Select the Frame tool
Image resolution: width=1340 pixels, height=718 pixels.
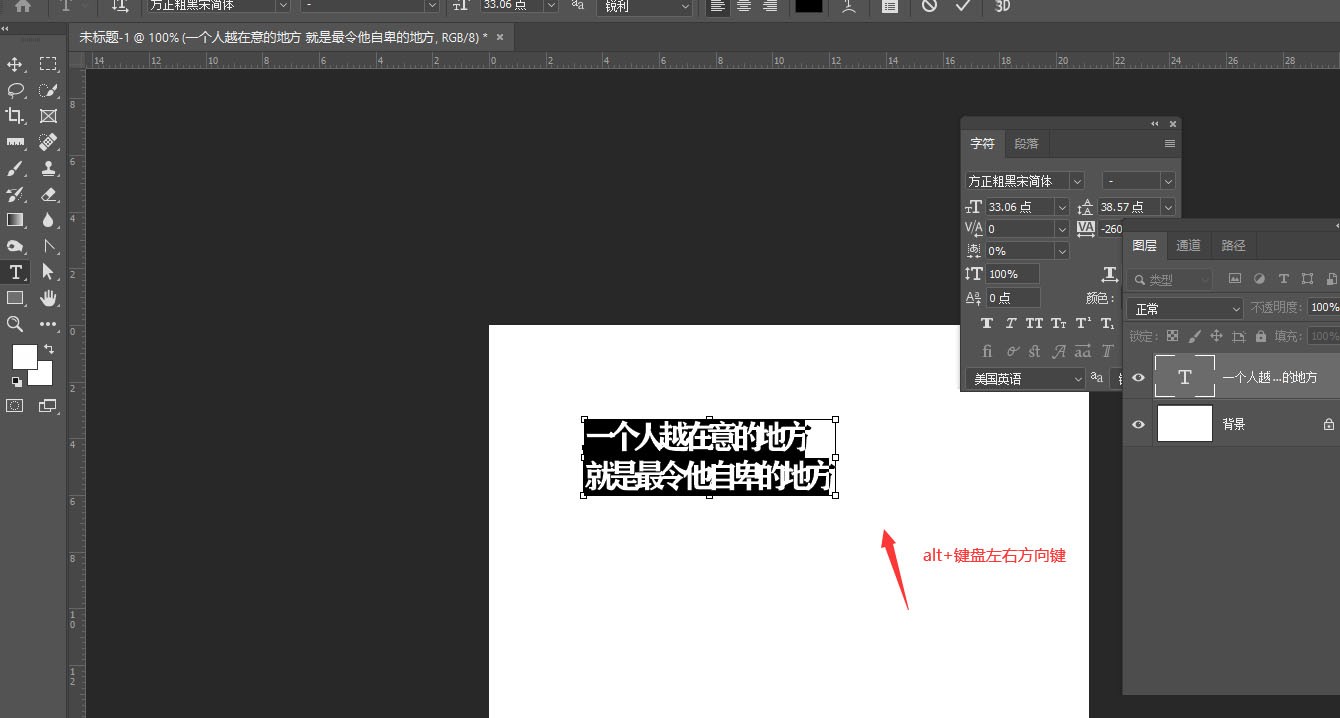(x=48, y=116)
